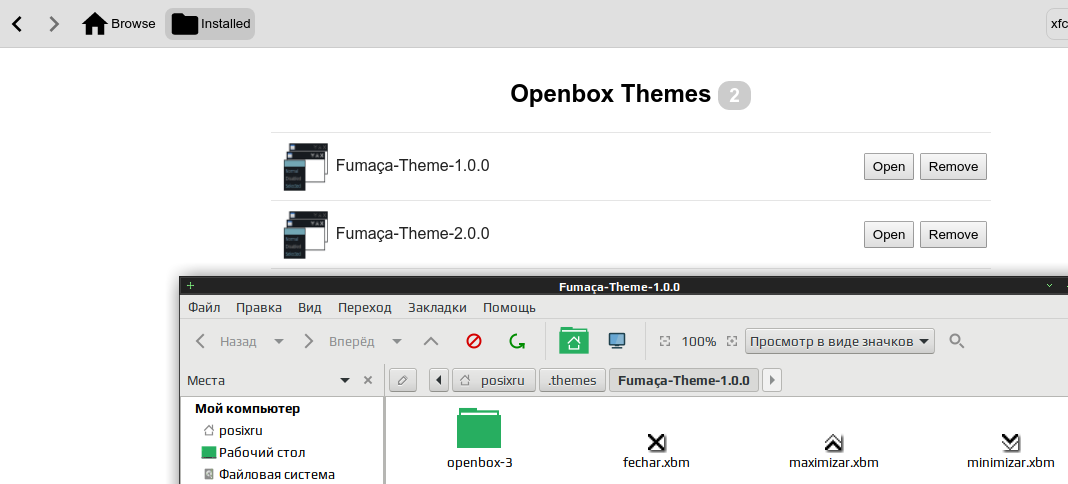Click Fumaça-Theme-2.0.0 preview thumbnail
1068x484 pixels.
(305, 234)
